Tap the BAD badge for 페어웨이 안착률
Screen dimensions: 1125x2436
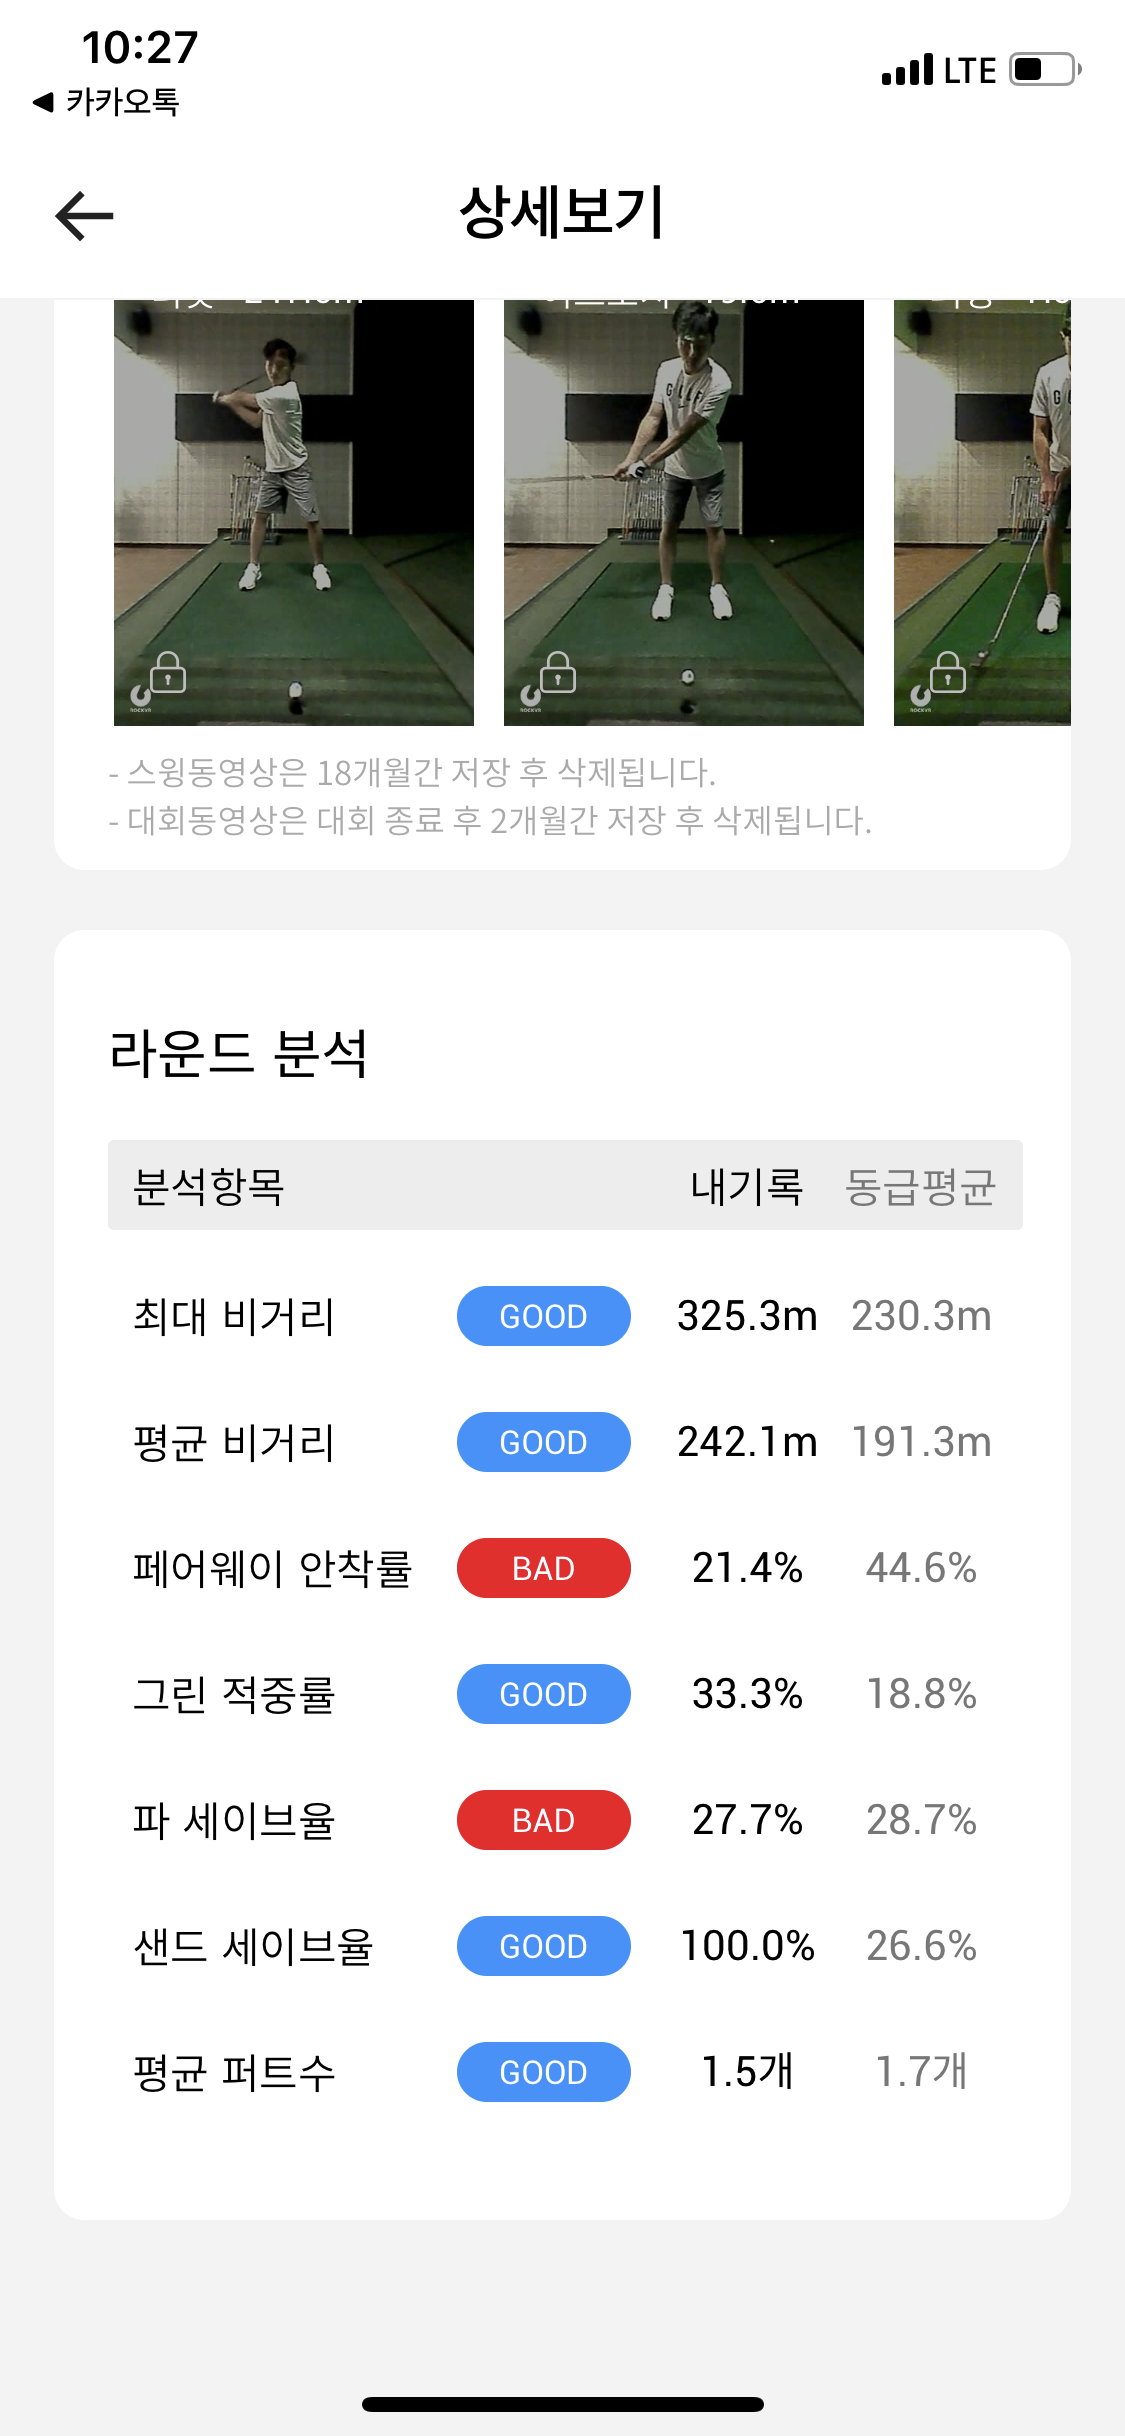[x=543, y=1568]
